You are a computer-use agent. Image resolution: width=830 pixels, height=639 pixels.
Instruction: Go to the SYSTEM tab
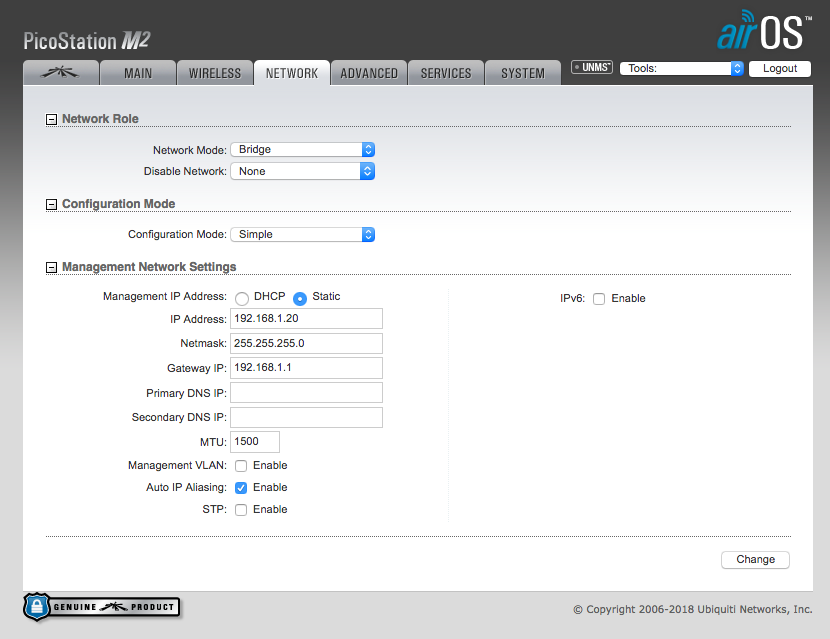(523, 73)
